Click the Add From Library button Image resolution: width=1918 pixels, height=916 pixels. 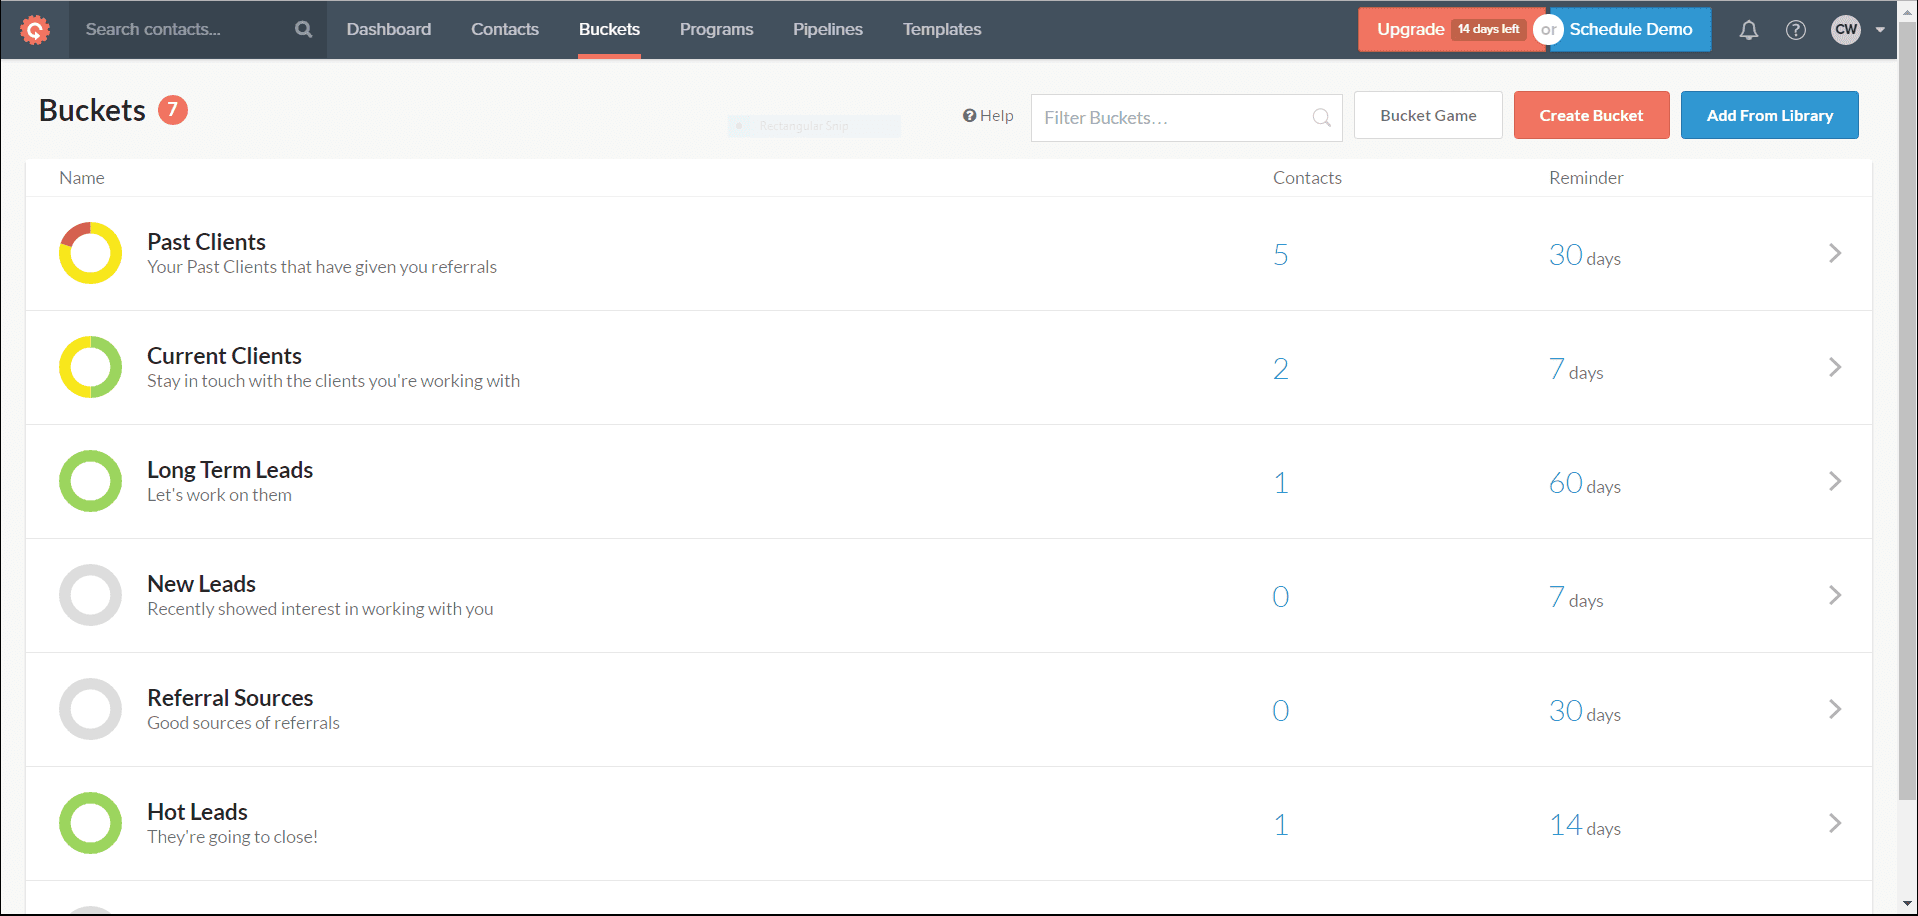(x=1769, y=116)
